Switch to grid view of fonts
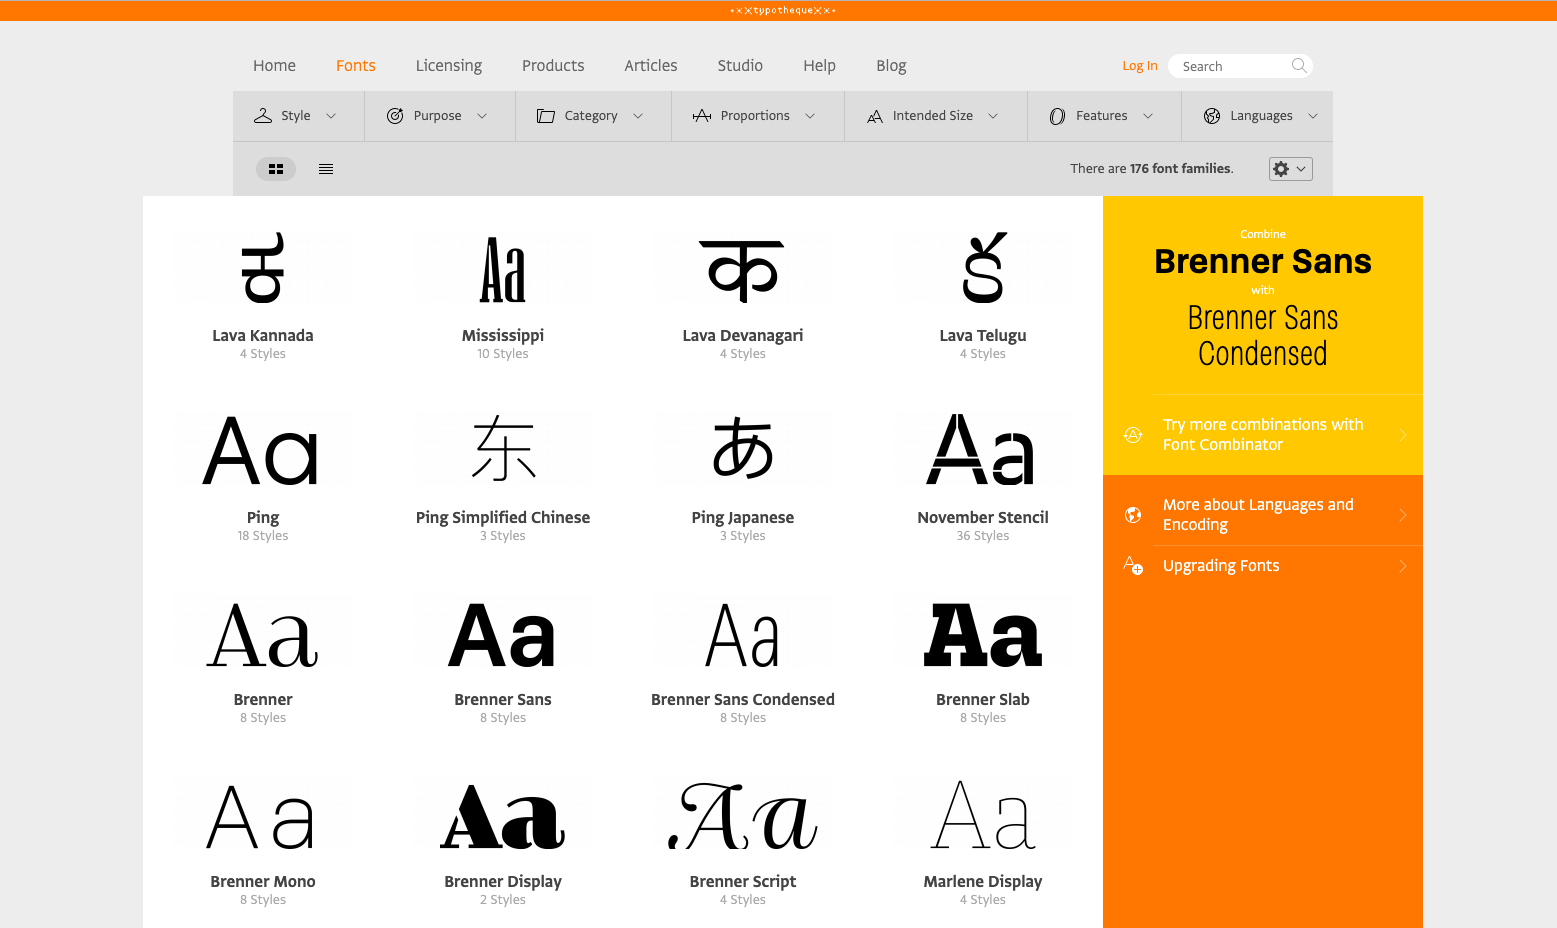 pyautogui.click(x=276, y=168)
